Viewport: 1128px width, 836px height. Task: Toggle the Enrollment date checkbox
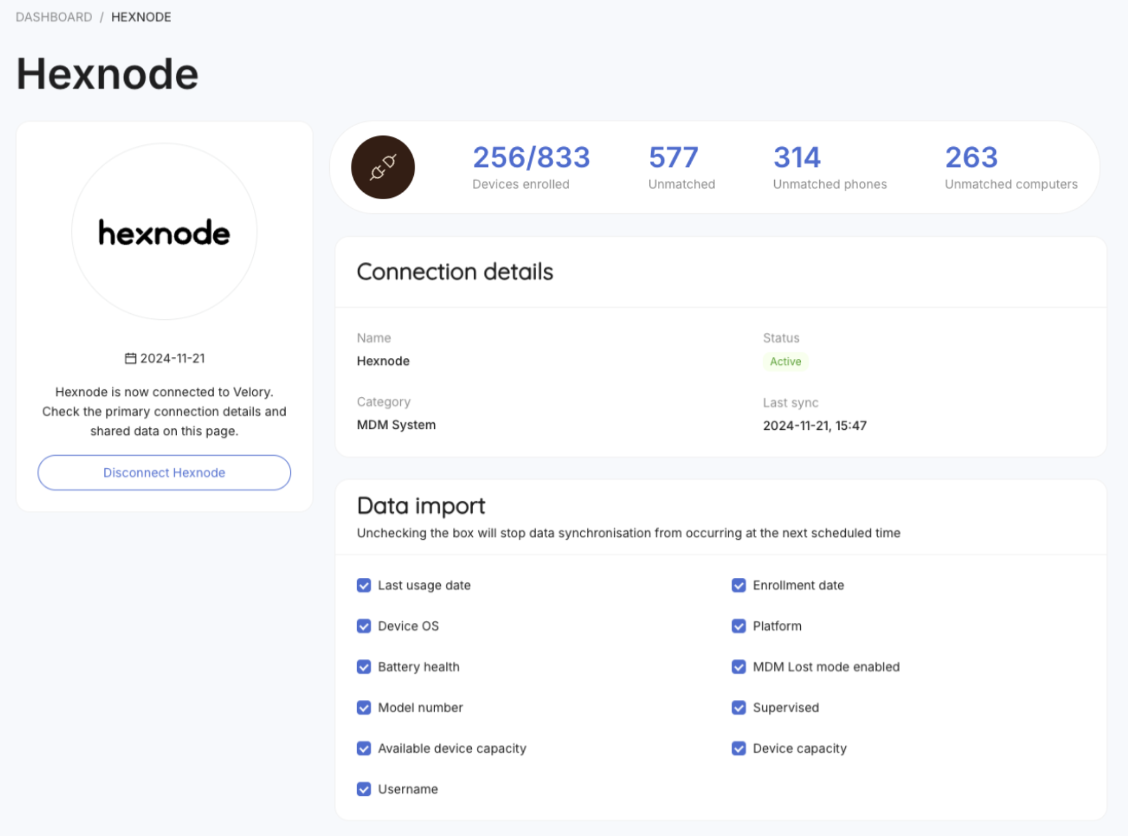coord(739,585)
